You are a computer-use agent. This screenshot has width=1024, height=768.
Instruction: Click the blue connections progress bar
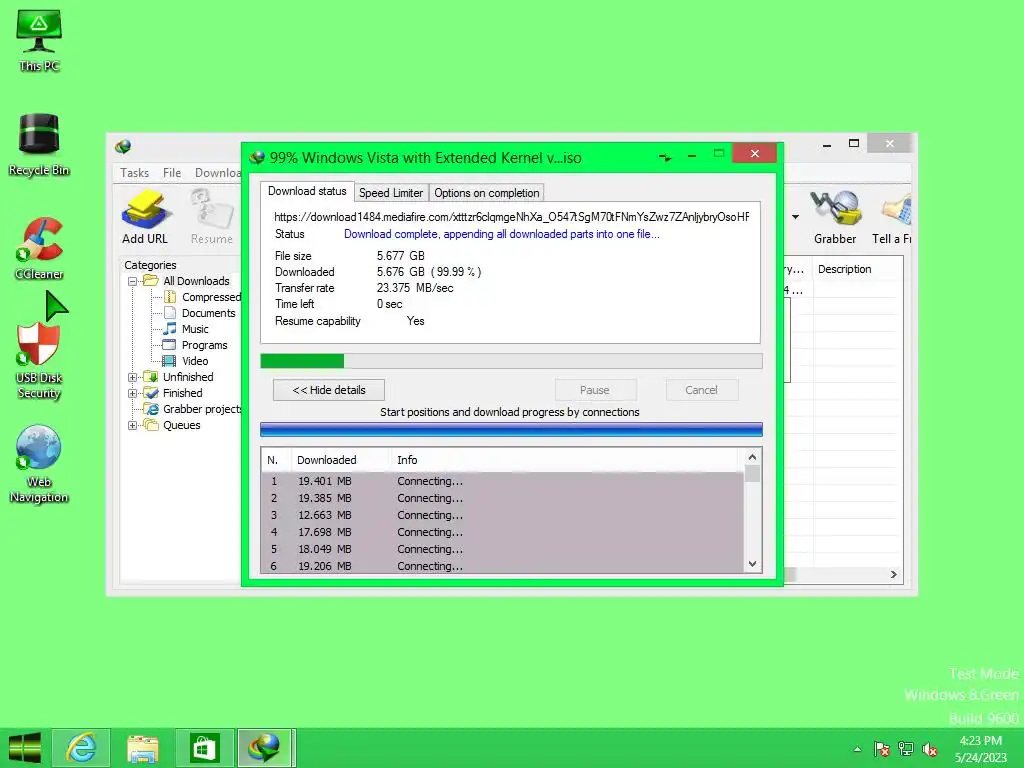[x=511, y=429]
